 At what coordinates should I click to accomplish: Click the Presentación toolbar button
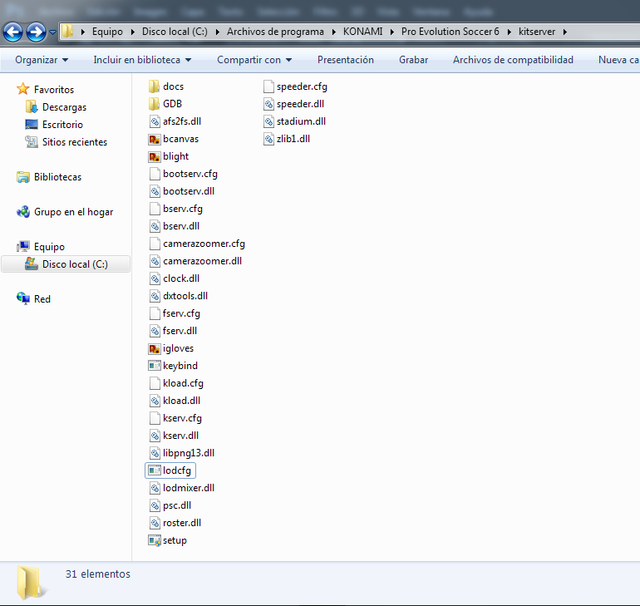click(x=345, y=60)
